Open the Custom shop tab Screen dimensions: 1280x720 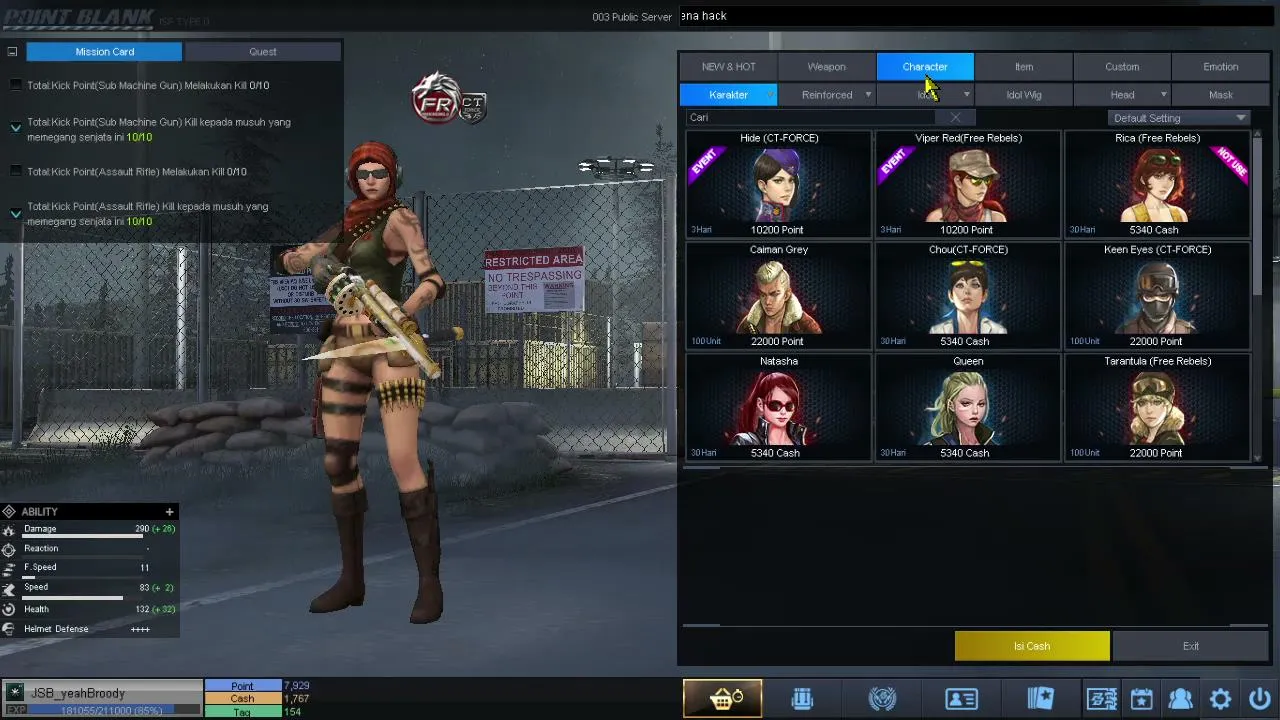tap(1122, 67)
